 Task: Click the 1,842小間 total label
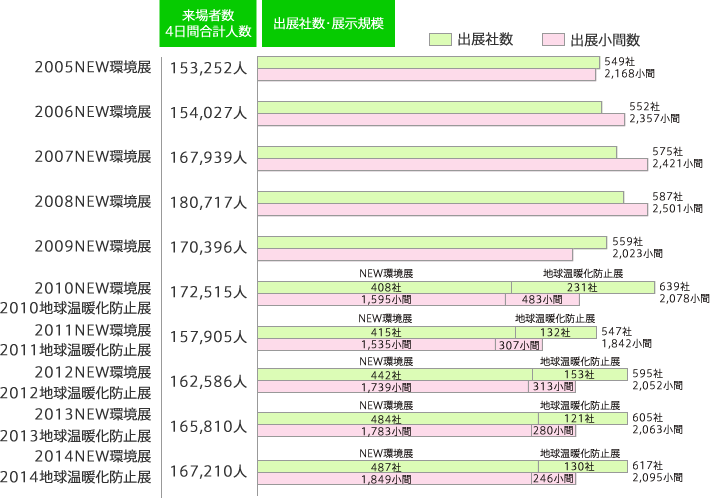pyautogui.click(x=627, y=344)
